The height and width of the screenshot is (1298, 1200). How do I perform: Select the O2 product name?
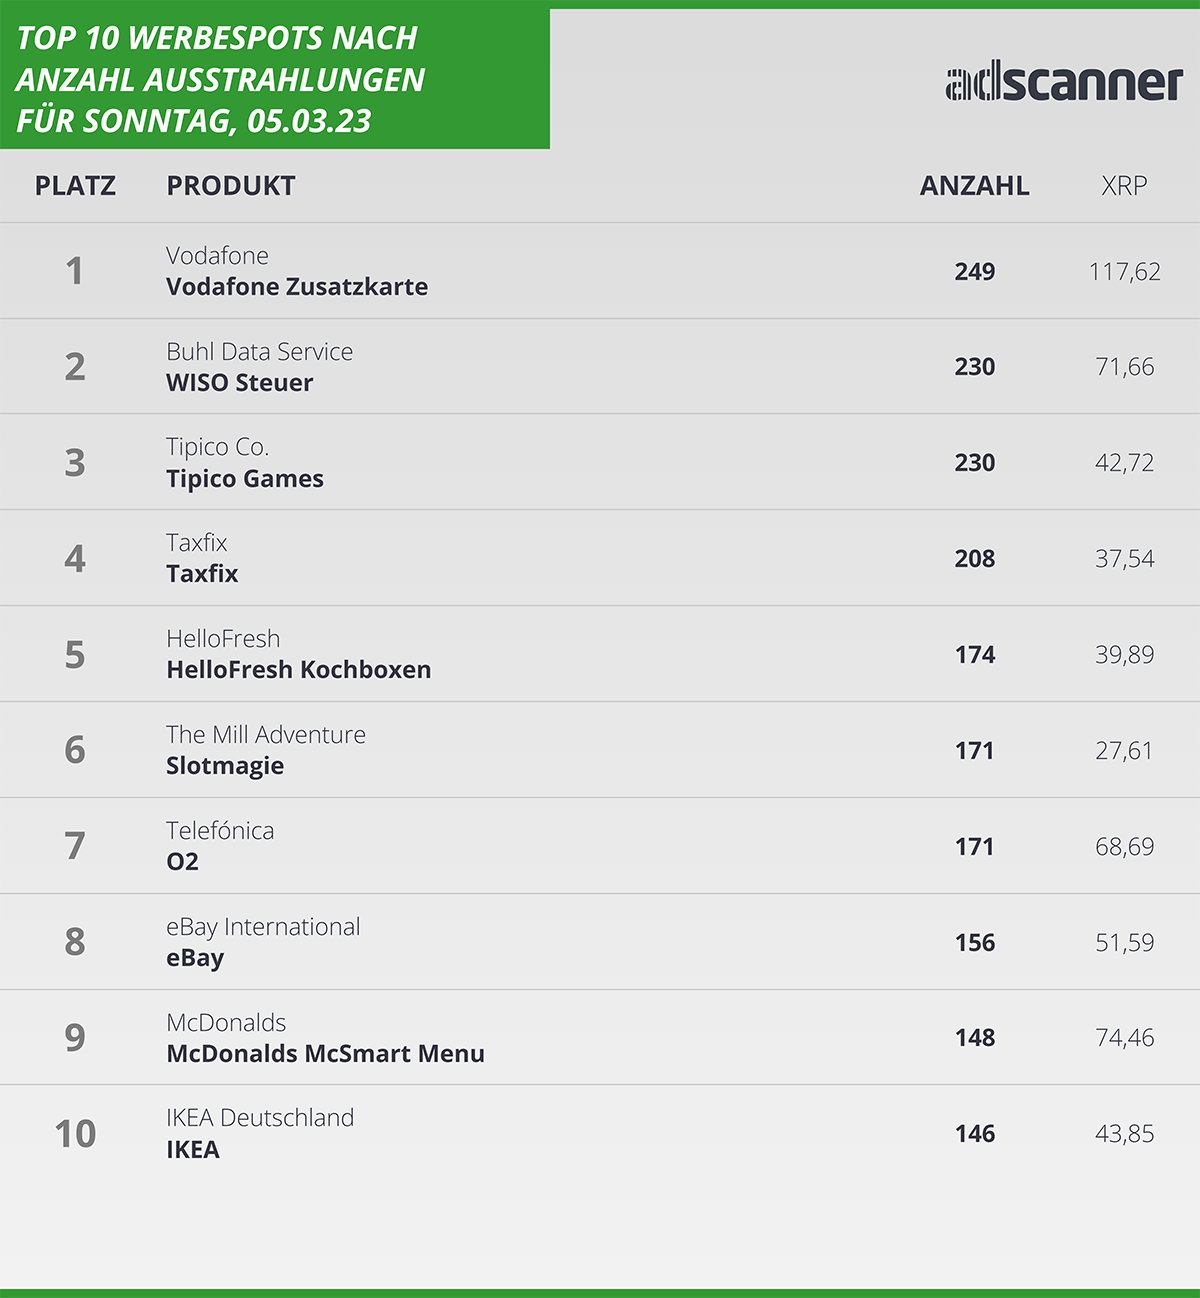click(183, 862)
